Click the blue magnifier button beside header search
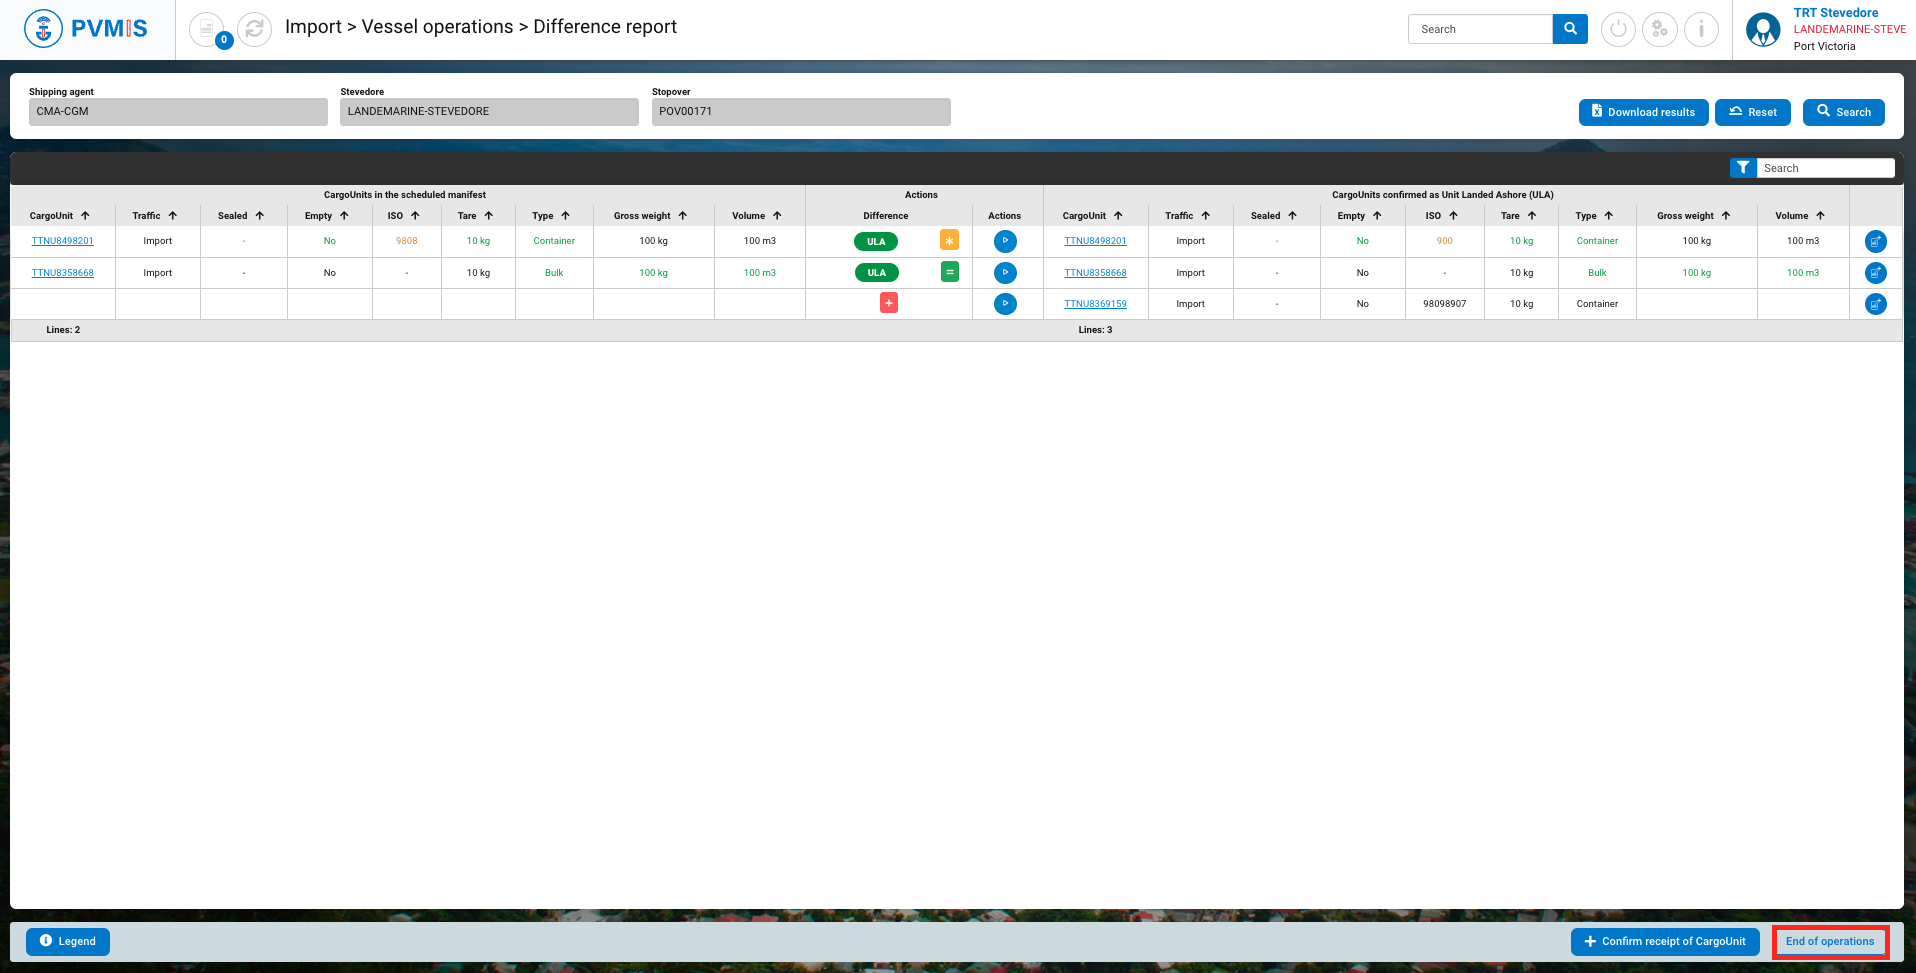This screenshot has height=973, width=1916. [1570, 29]
